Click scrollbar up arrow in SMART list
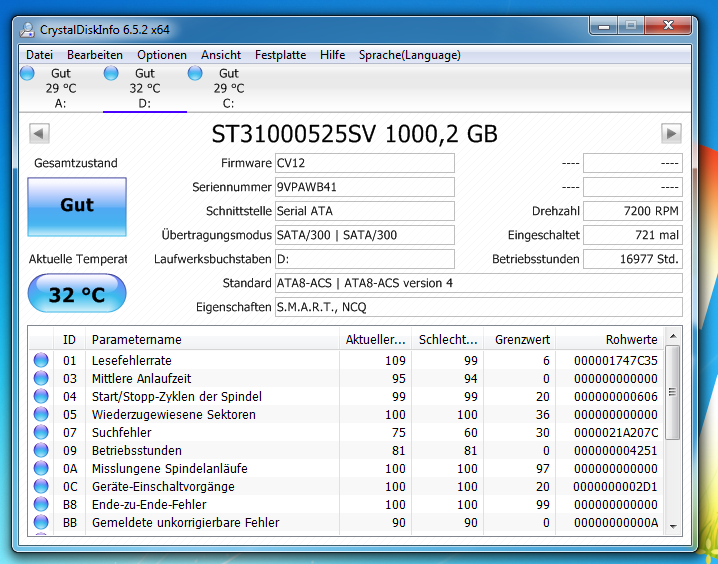 (x=673, y=336)
